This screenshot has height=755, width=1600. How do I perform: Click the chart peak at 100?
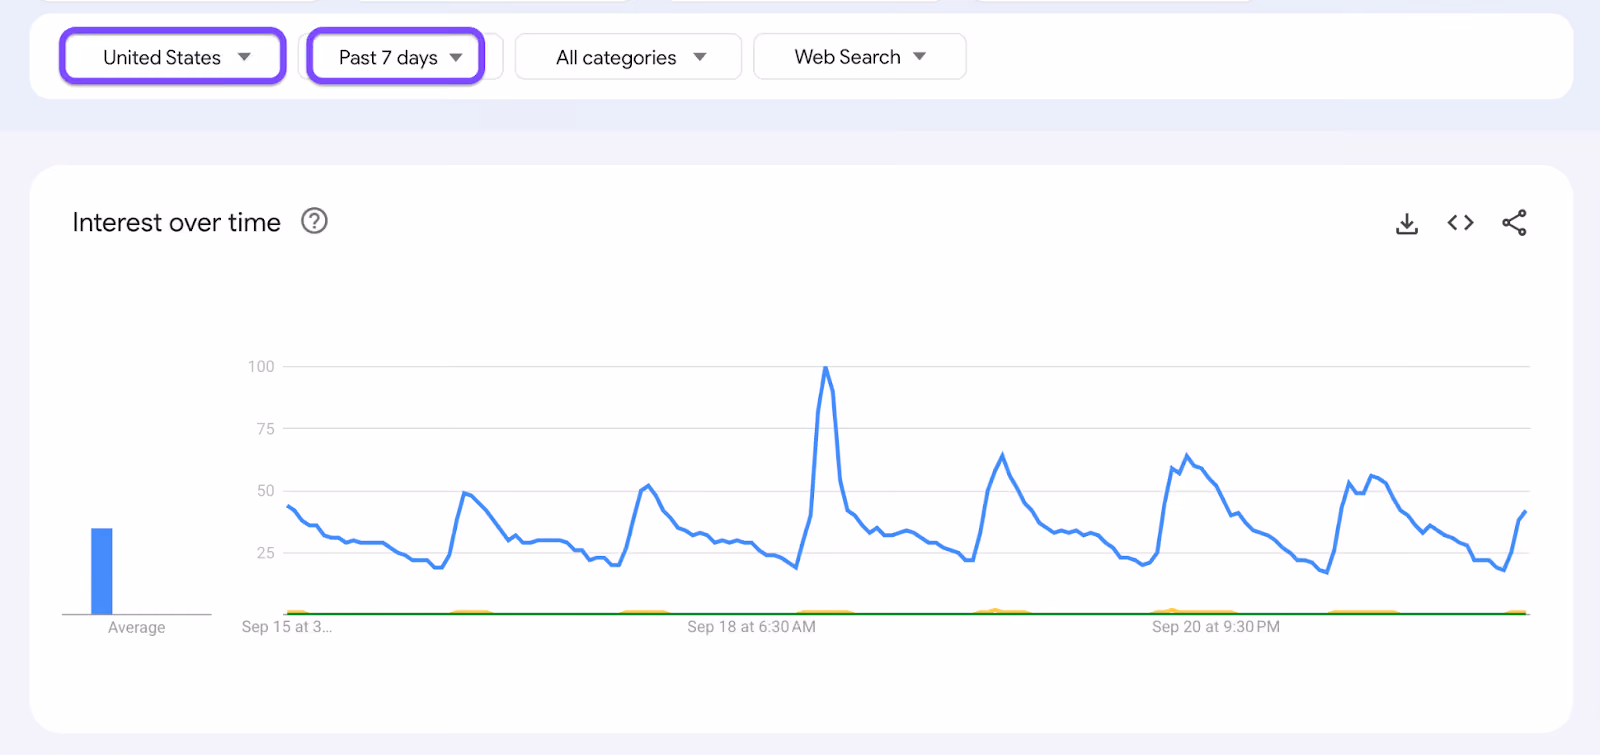825,368
